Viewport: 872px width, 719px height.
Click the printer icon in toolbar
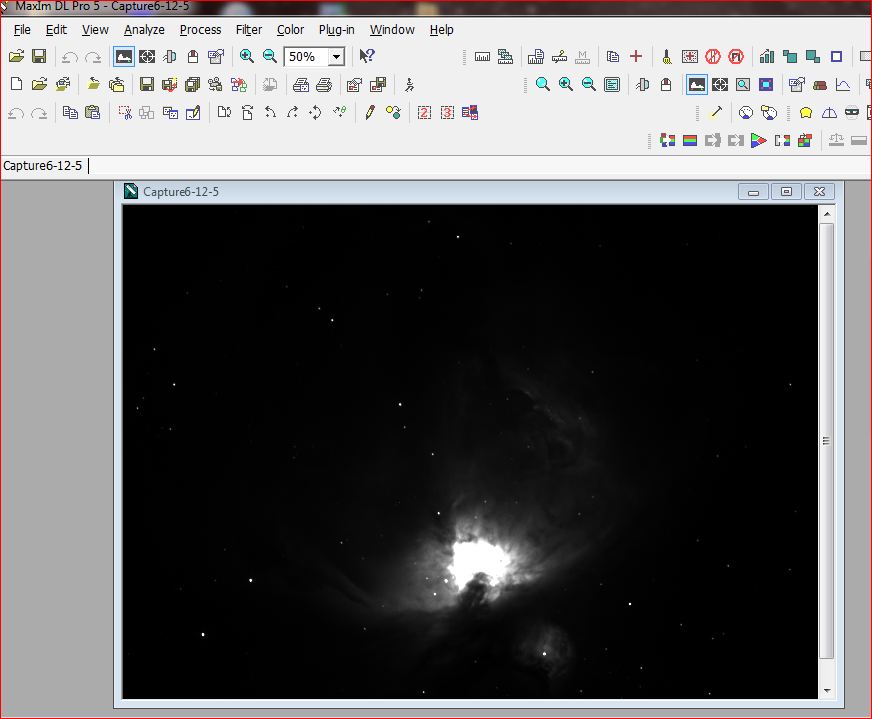pyautogui.click(x=323, y=85)
